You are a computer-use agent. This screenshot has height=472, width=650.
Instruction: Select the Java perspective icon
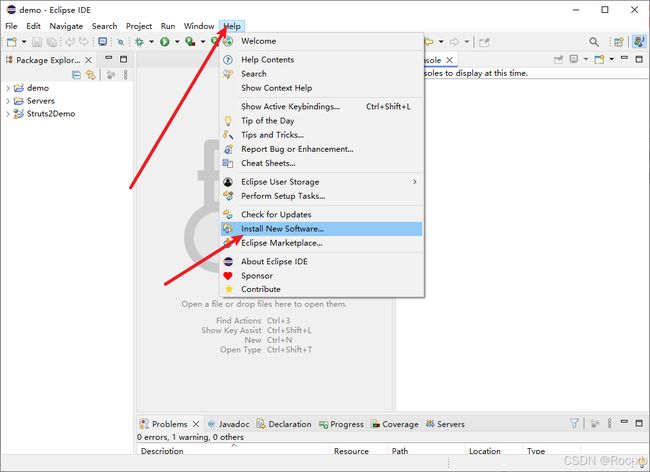(639, 42)
